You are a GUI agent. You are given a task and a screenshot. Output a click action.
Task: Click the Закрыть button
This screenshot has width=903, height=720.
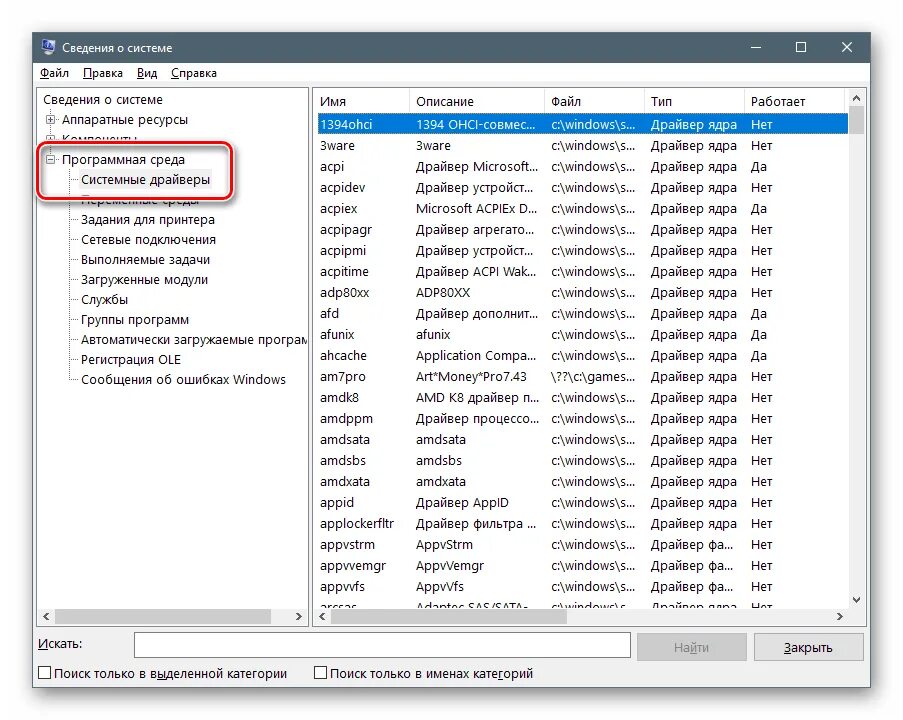[x=808, y=647]
